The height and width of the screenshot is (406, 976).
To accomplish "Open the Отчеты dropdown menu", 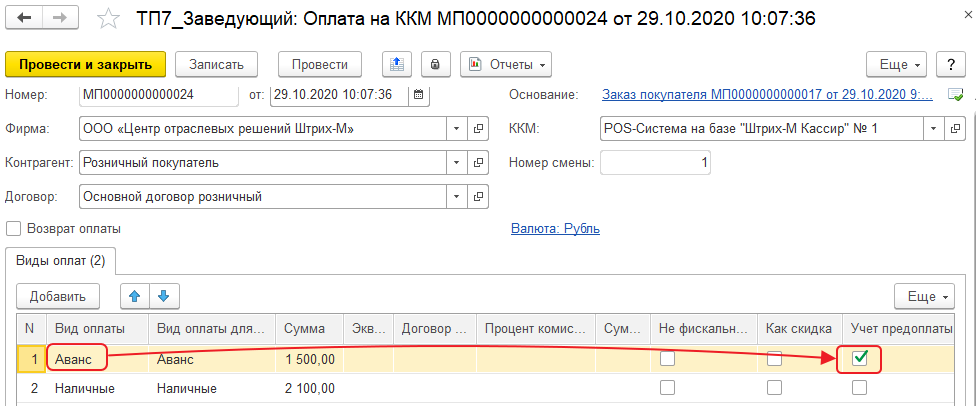I will coord(506,64).
